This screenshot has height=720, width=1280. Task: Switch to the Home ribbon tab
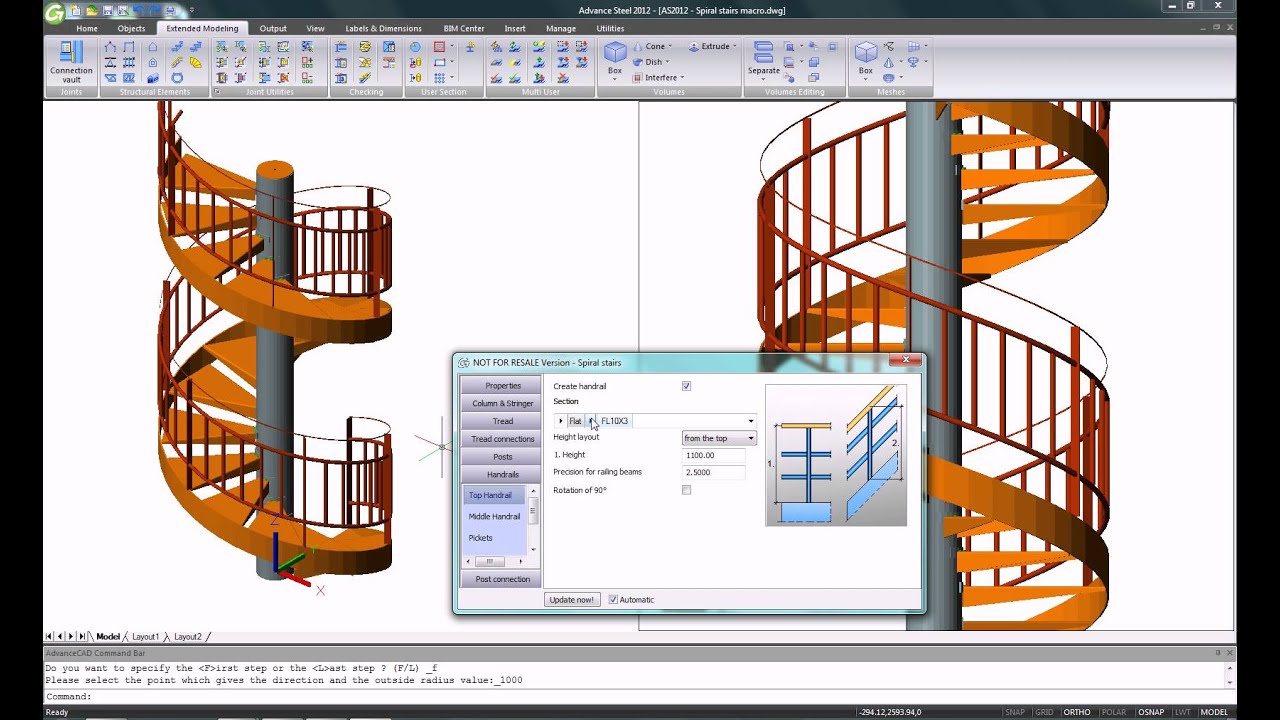pos(87,28)
